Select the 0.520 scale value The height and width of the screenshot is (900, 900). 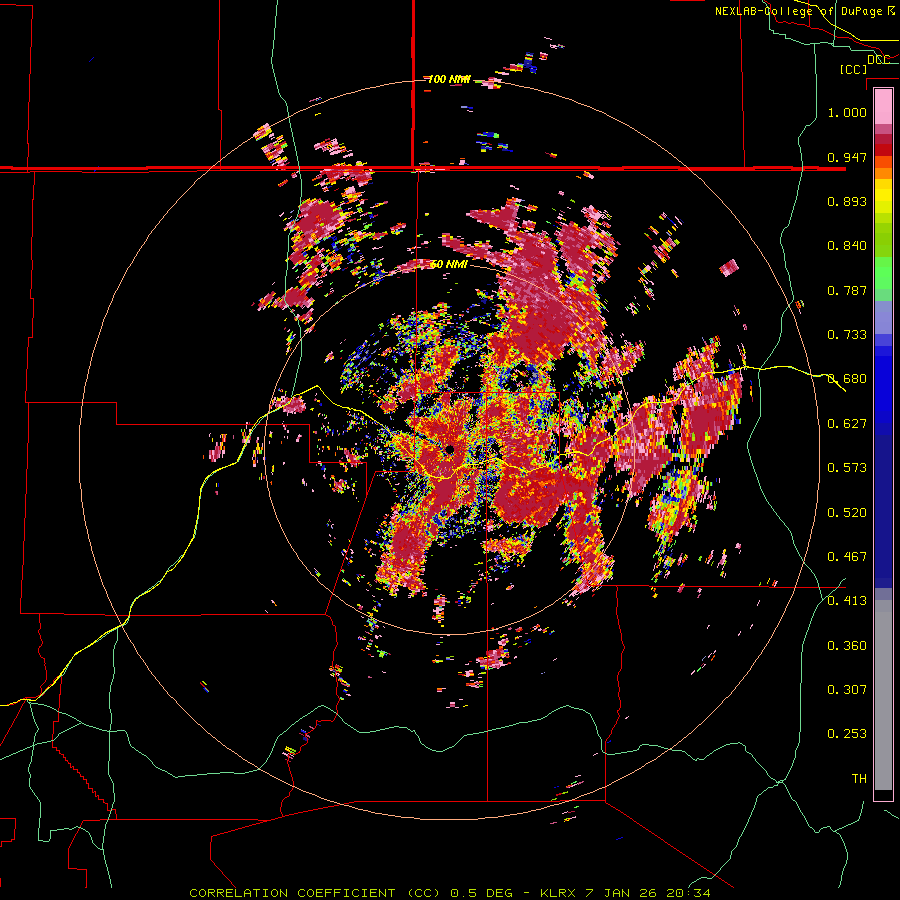[847, 512]
